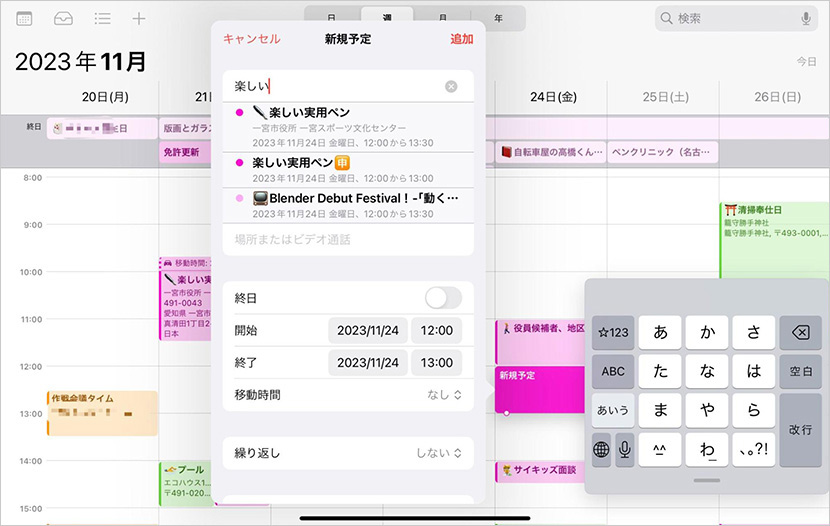Open the プール event
830x526 pixels.
point(186,484)
